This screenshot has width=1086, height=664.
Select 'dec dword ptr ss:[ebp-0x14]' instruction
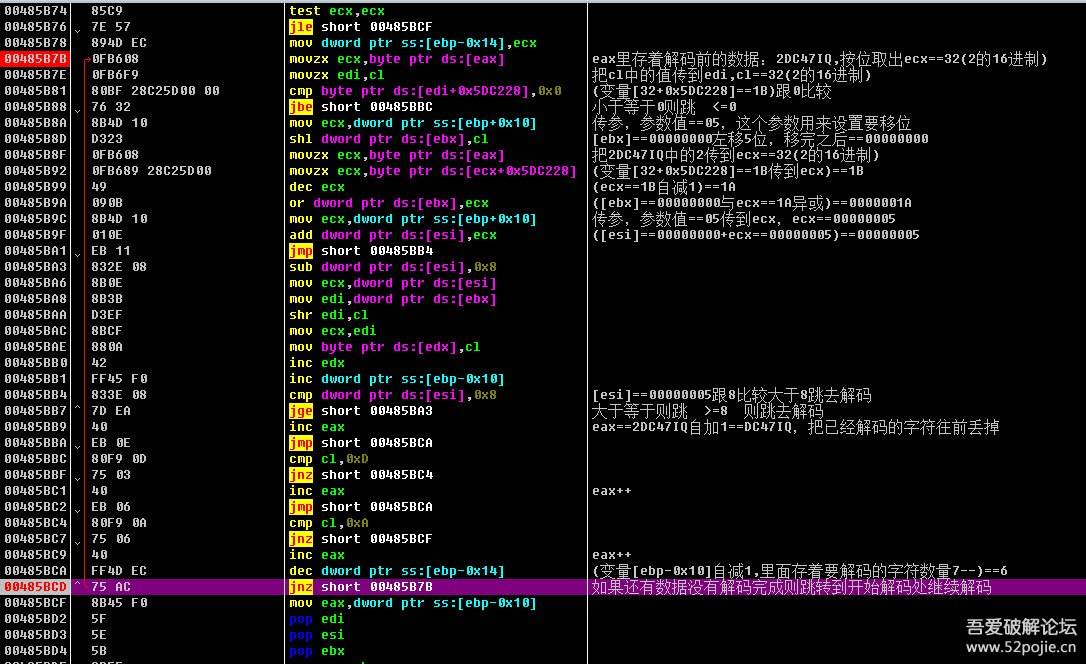397,571
